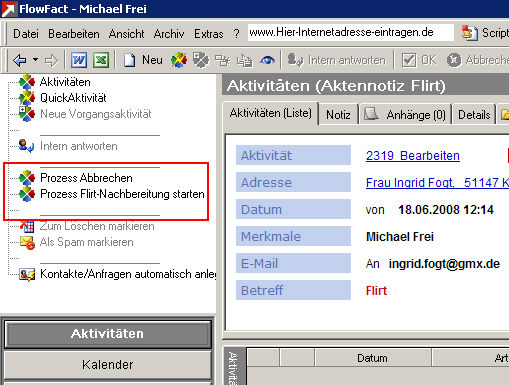Click the eye preview icon

pyautogui.click(x=267, y=60)
